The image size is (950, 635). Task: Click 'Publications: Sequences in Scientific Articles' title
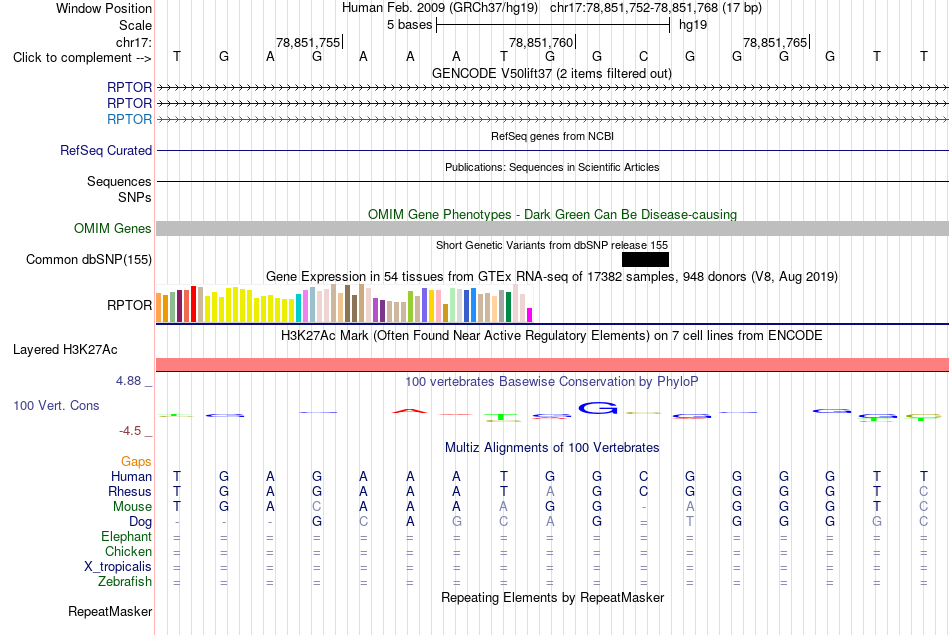click(552, 167)
